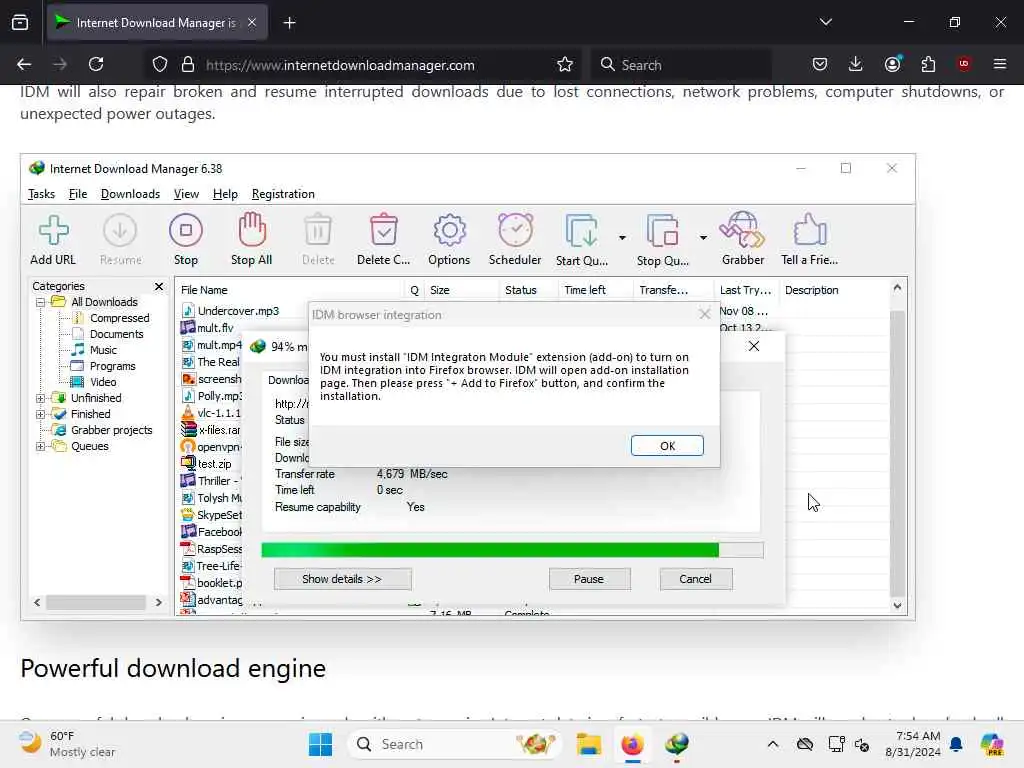Click the IDM icon in the taskbar
The height and width of the screenshot is (768, 1024).
[677, 744]
